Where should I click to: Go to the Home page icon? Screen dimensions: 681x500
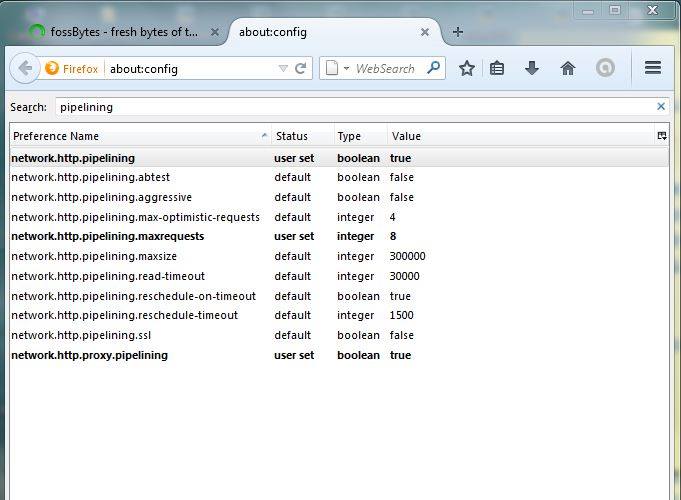point(568,69)
